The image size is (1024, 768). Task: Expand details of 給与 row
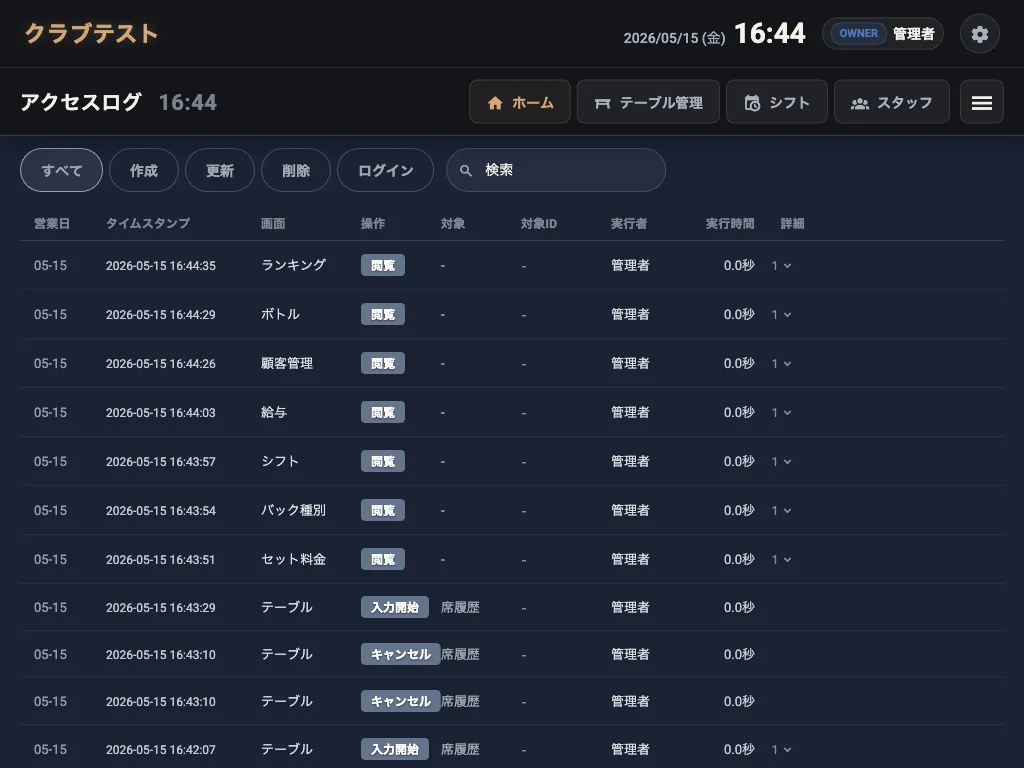pos(781,413)
